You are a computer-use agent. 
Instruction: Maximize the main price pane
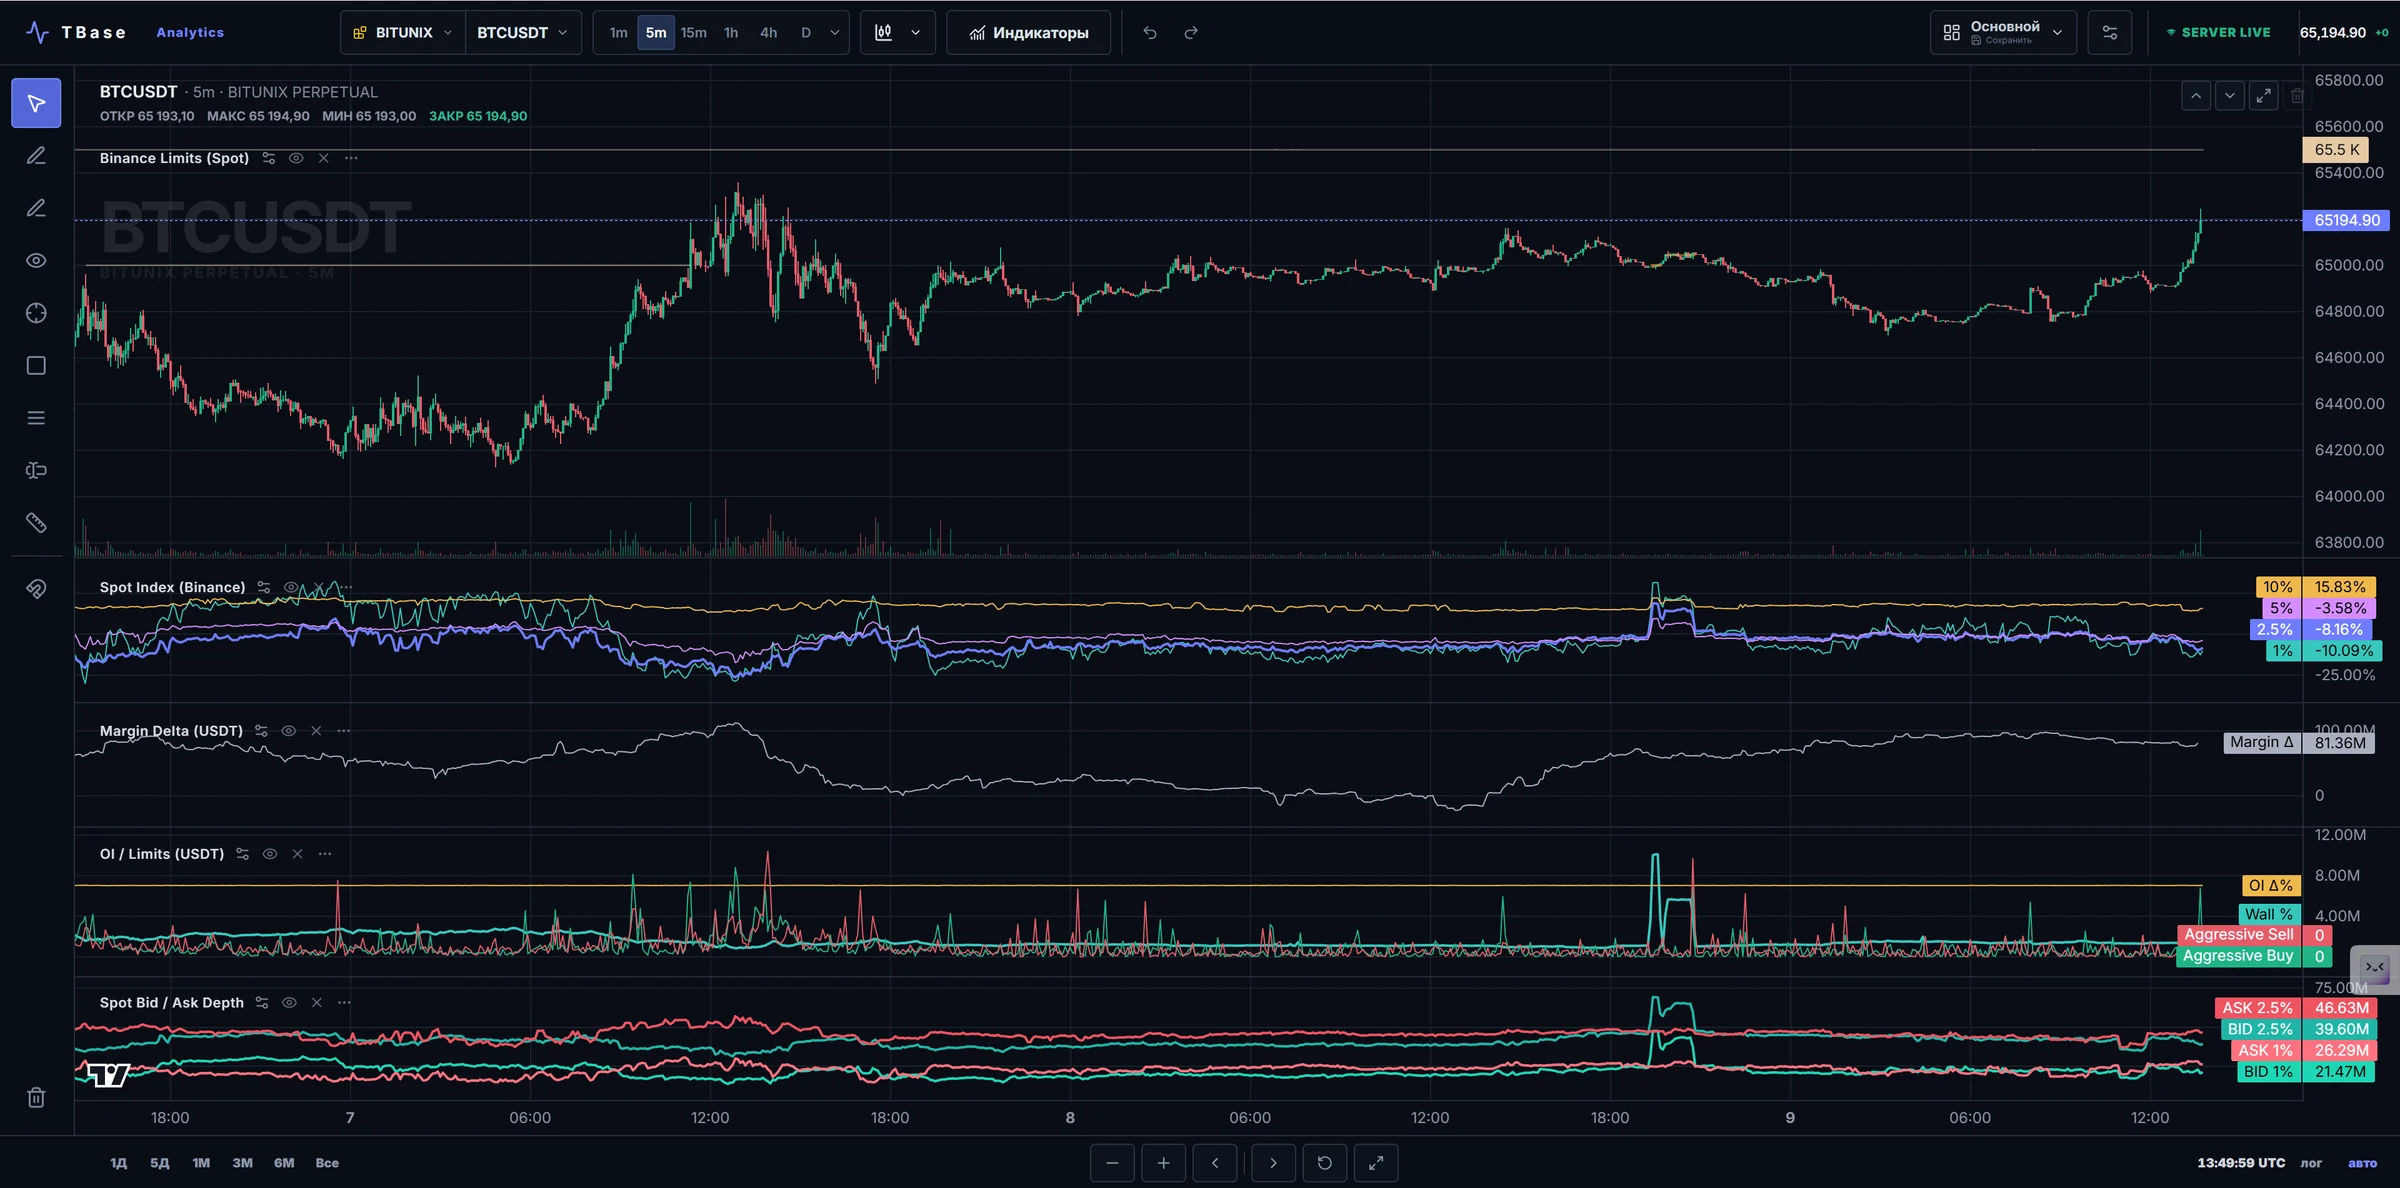(2263, 96)
